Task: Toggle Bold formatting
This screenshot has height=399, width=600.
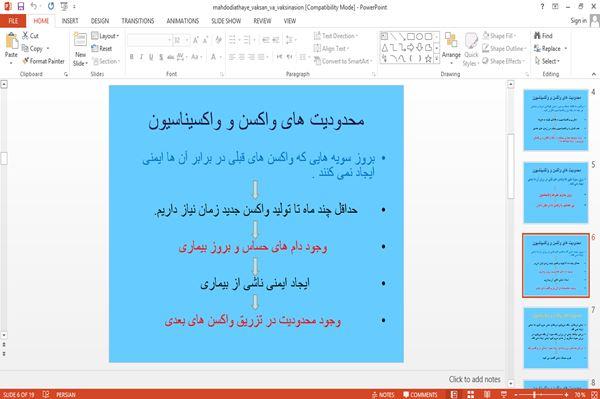Action: [x=132, y=57]
